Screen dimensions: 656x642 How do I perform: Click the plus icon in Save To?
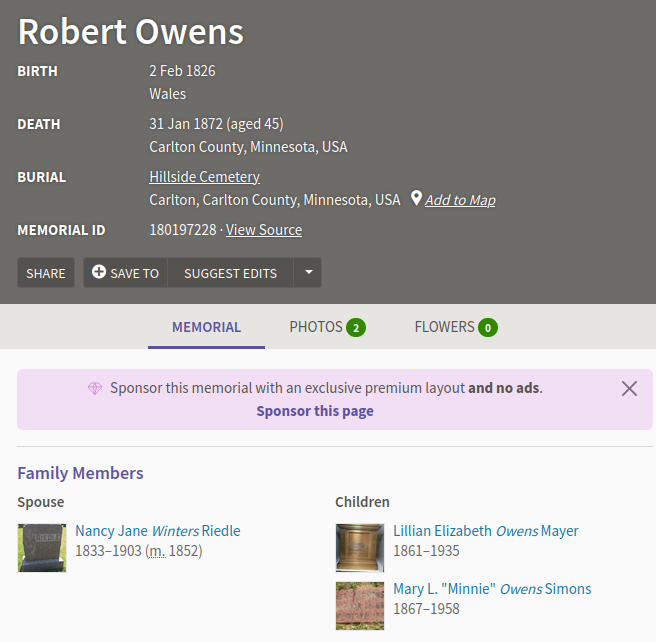tap(99, 273)
